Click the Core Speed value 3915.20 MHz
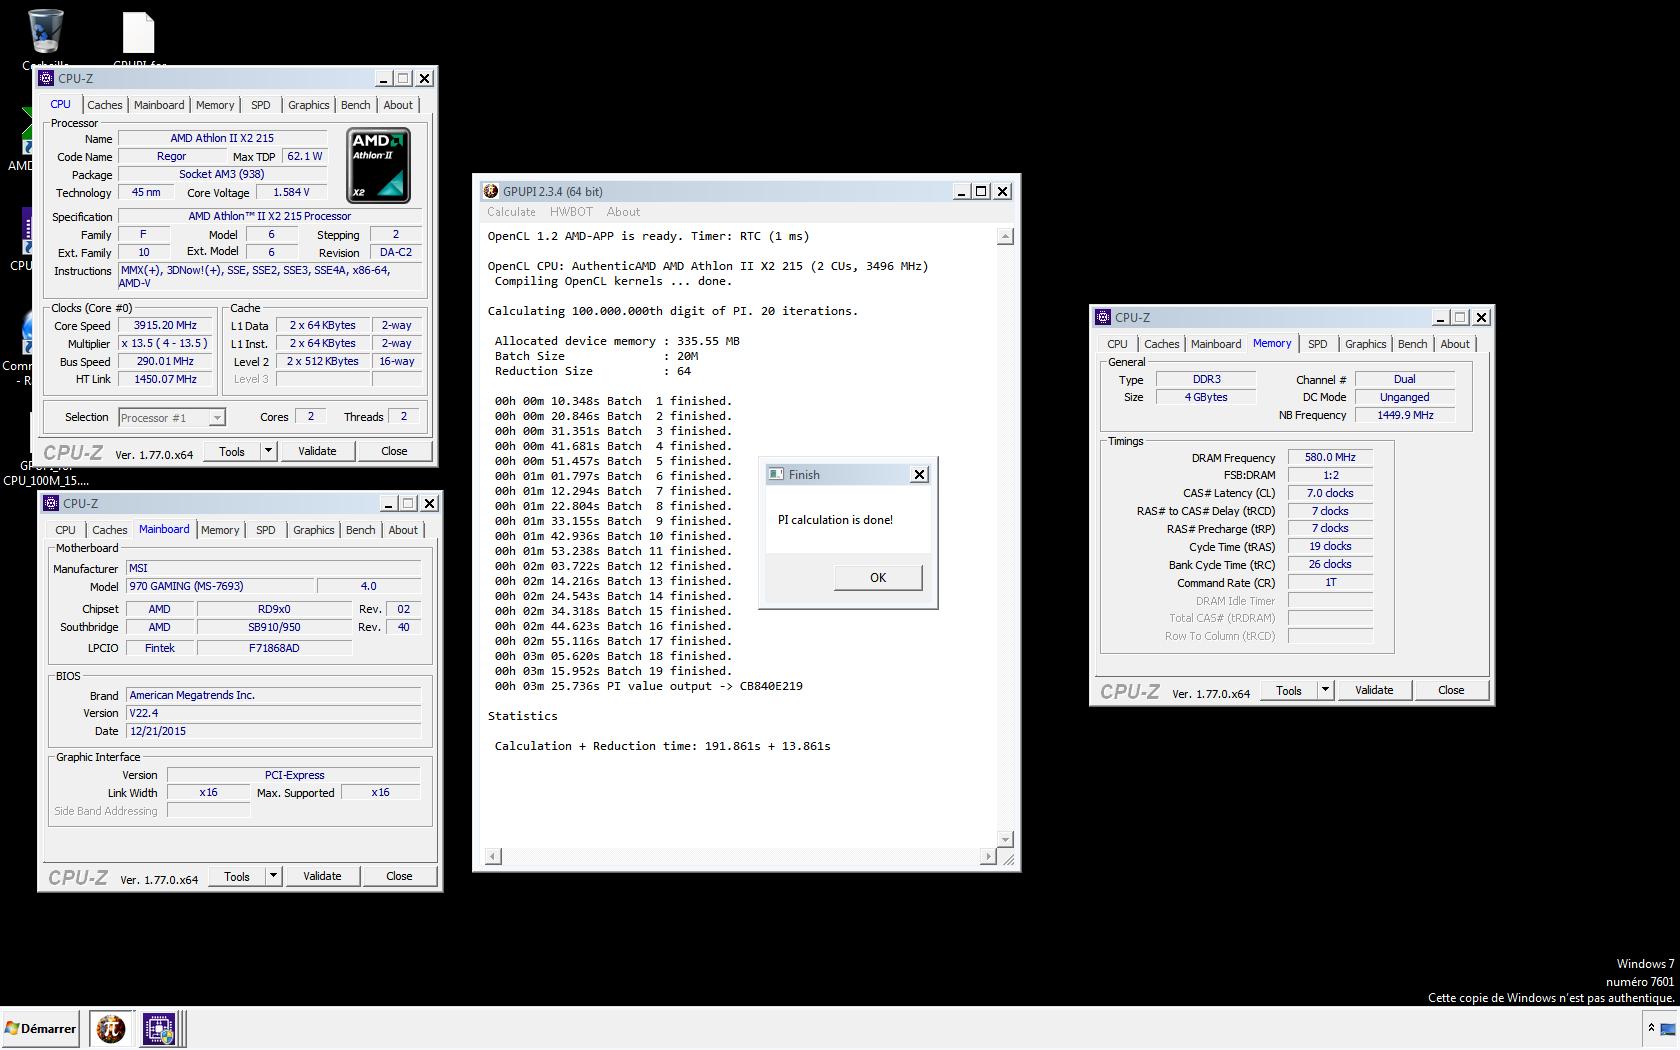 pyautogui.click(x=166, y=325)
